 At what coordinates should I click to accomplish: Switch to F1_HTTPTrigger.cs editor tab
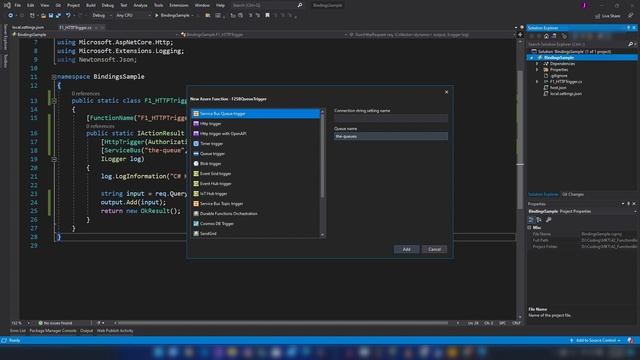(x=76, y=27)
